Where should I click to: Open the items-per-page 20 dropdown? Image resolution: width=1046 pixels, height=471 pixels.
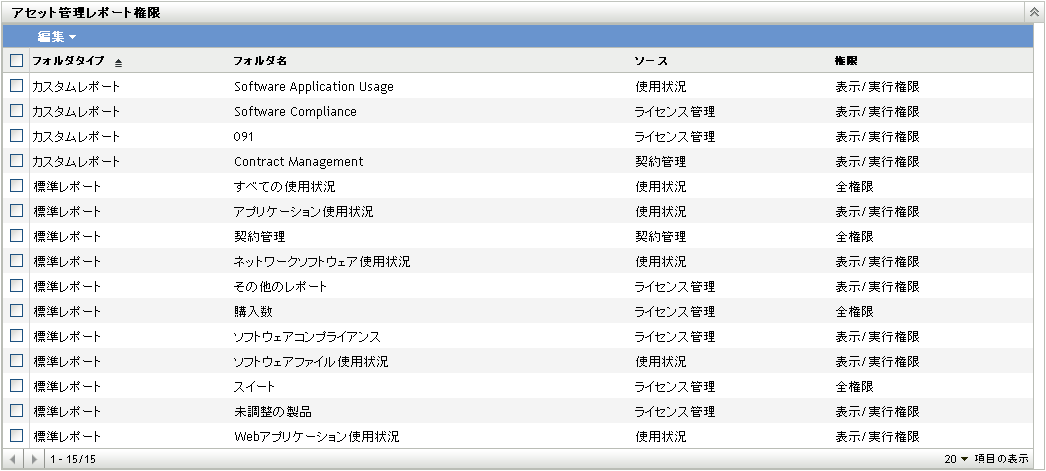[x=957, y=459]
